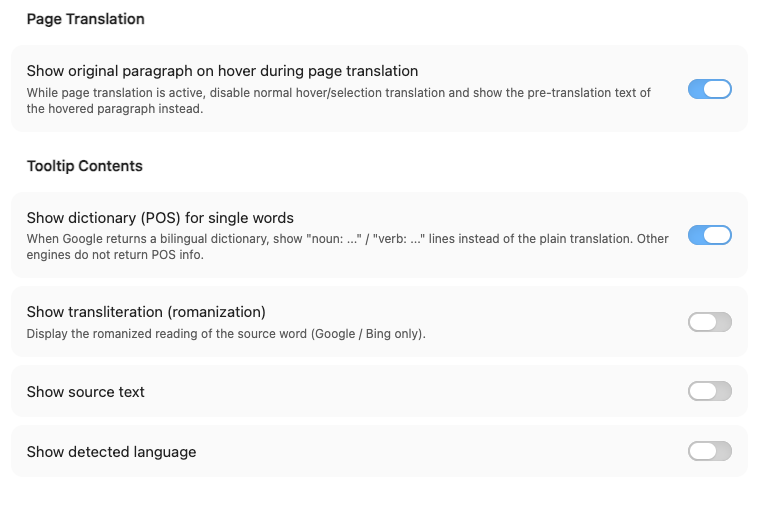This screenshot has height=507, width=769.
Task: Enable the Show detected language switch
Action: coord(710,451)
